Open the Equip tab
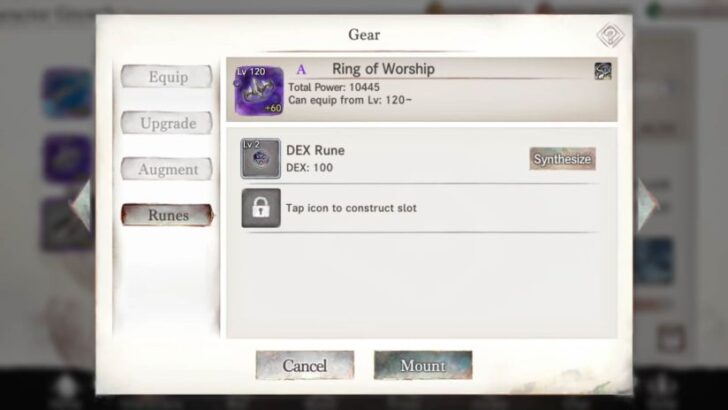Screen dimensions: 728x410 (167, 77)
